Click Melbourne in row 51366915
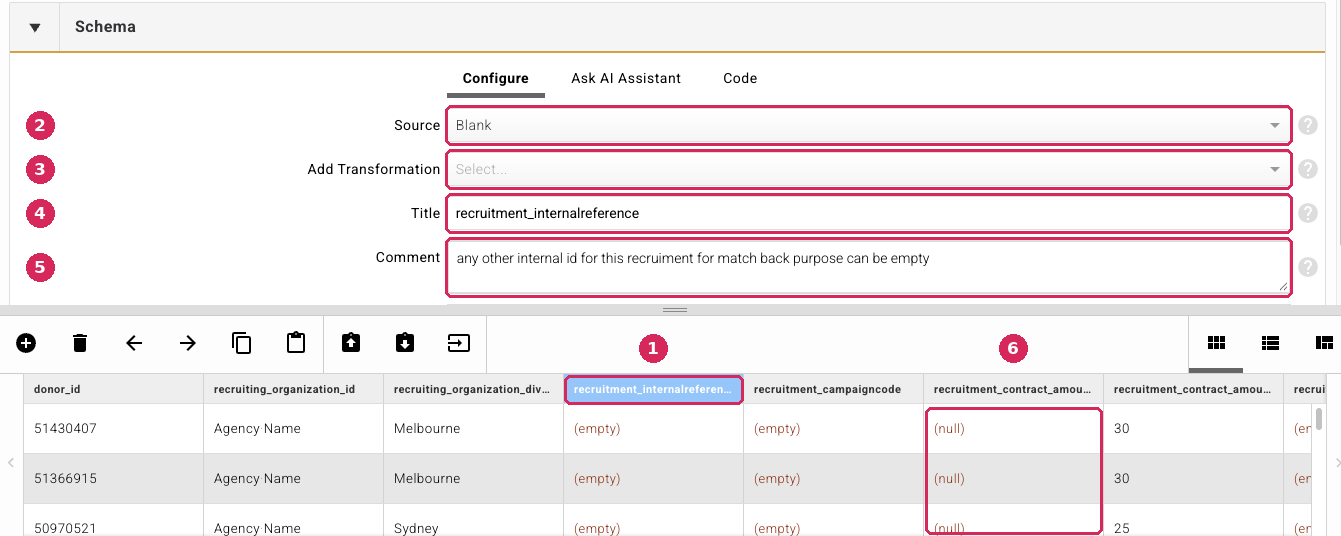1341x536 pixels. [473, 478]
